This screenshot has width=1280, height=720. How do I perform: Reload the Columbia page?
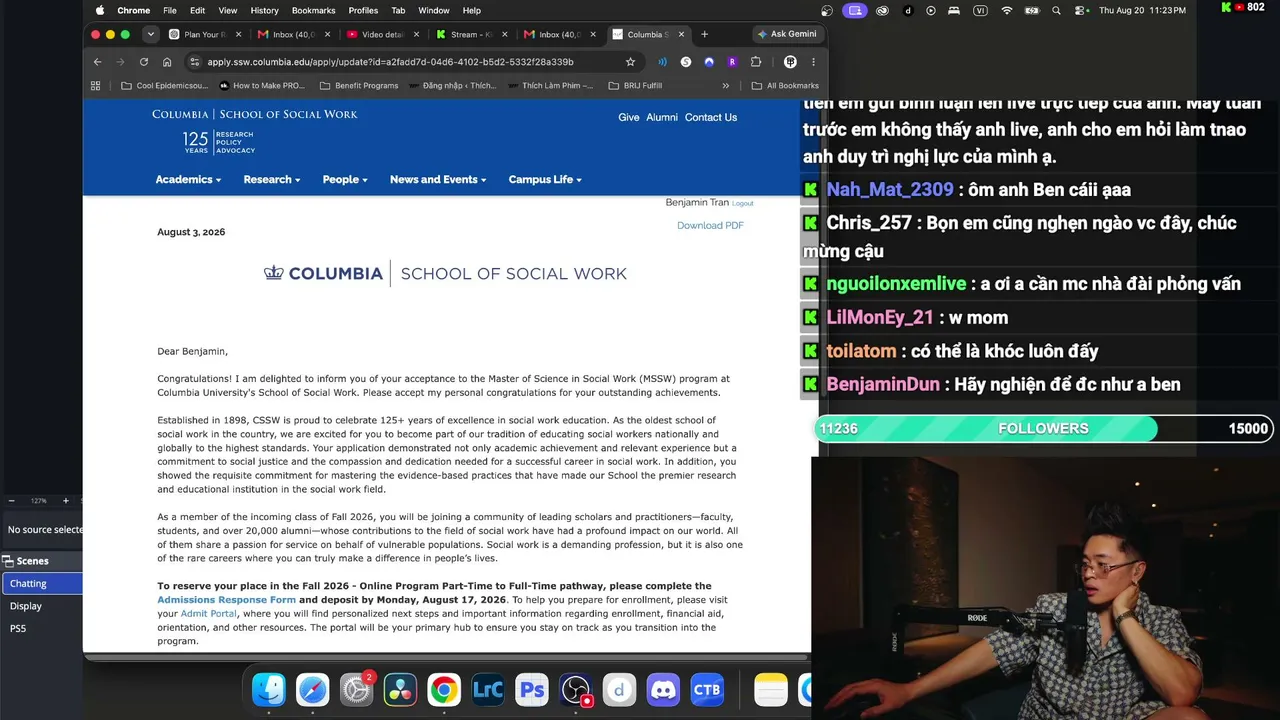[144, 62]
